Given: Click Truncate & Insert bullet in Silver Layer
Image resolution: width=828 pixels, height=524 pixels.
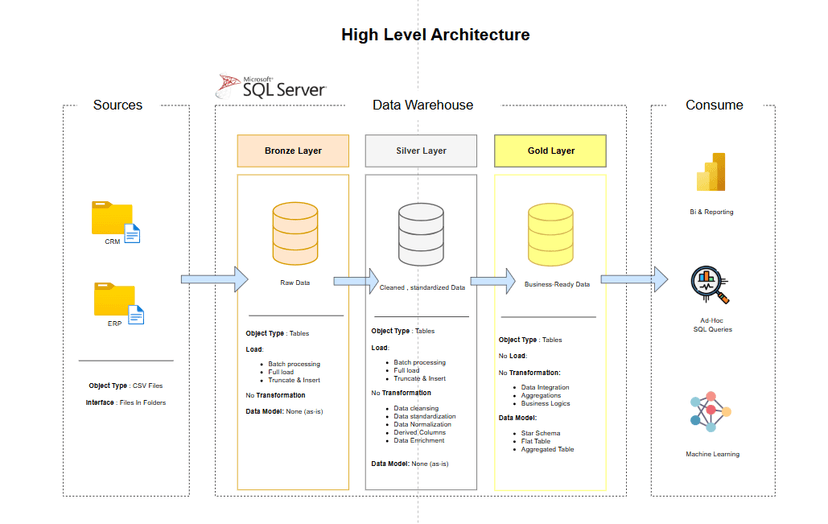Looking at the screenshot, I should click(420, 378).
